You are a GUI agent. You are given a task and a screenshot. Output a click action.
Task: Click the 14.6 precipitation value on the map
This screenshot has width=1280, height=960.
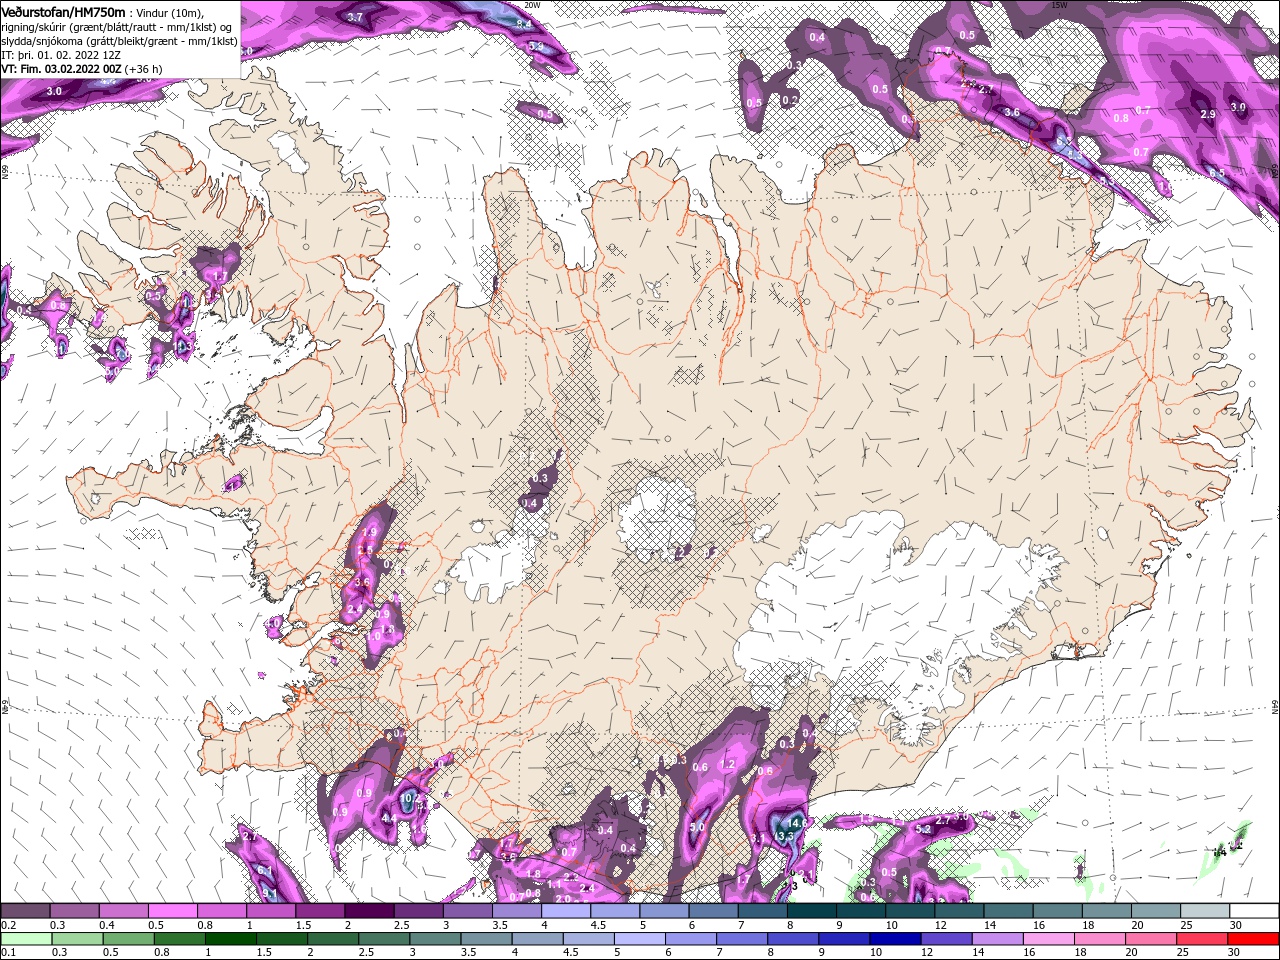tap(797, 822)
